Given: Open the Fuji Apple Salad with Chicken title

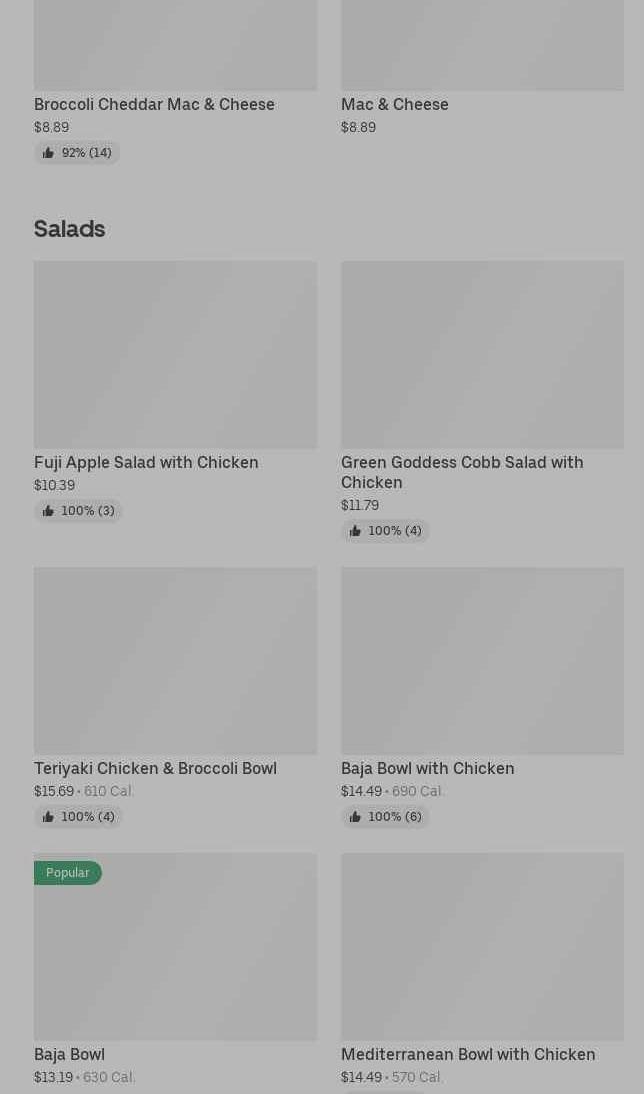Looking at the screenshot, I should [x=146, y=462].
